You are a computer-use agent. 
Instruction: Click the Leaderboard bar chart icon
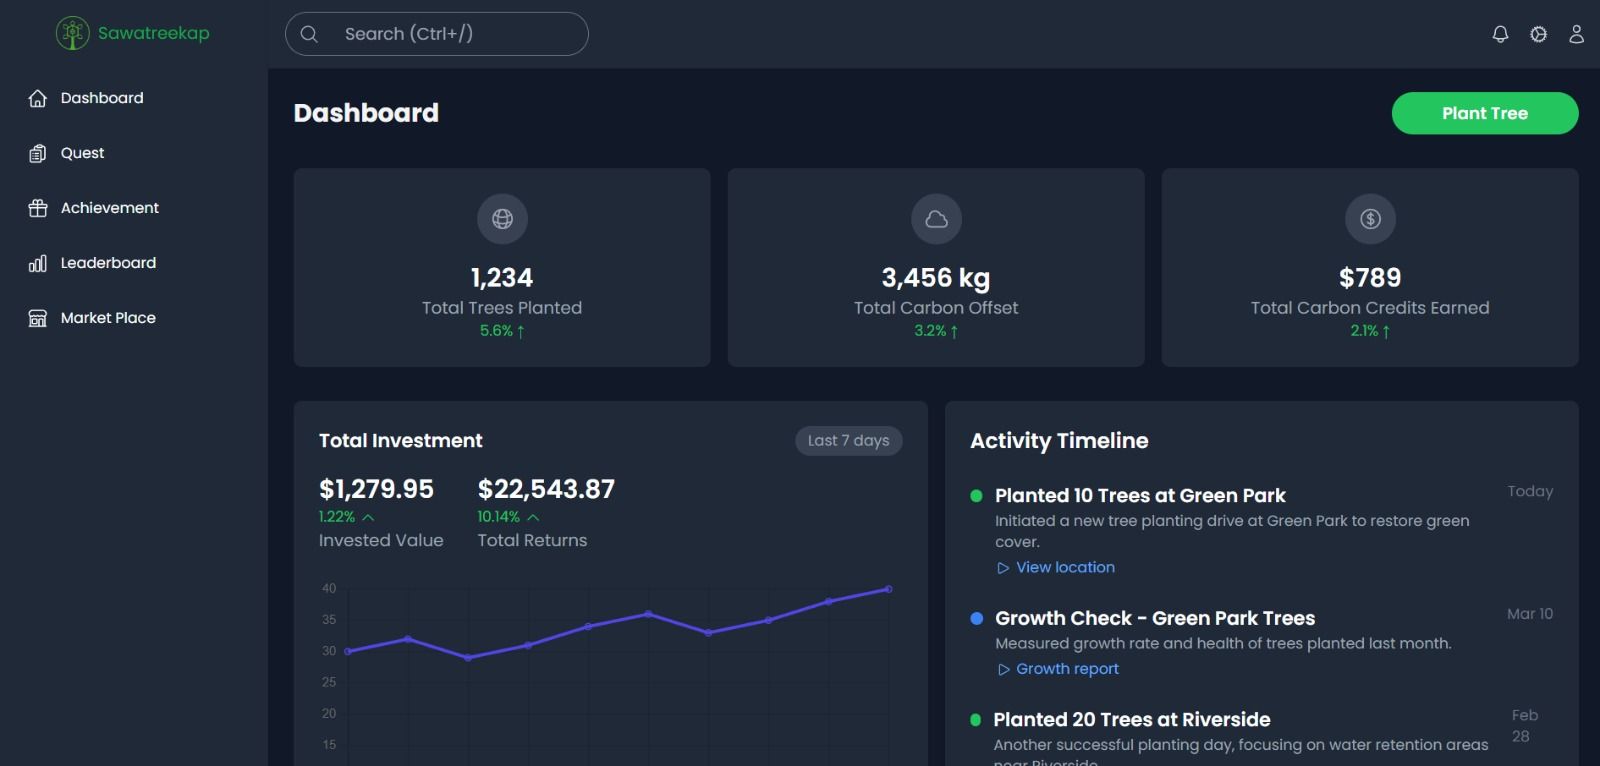point(38,263)
